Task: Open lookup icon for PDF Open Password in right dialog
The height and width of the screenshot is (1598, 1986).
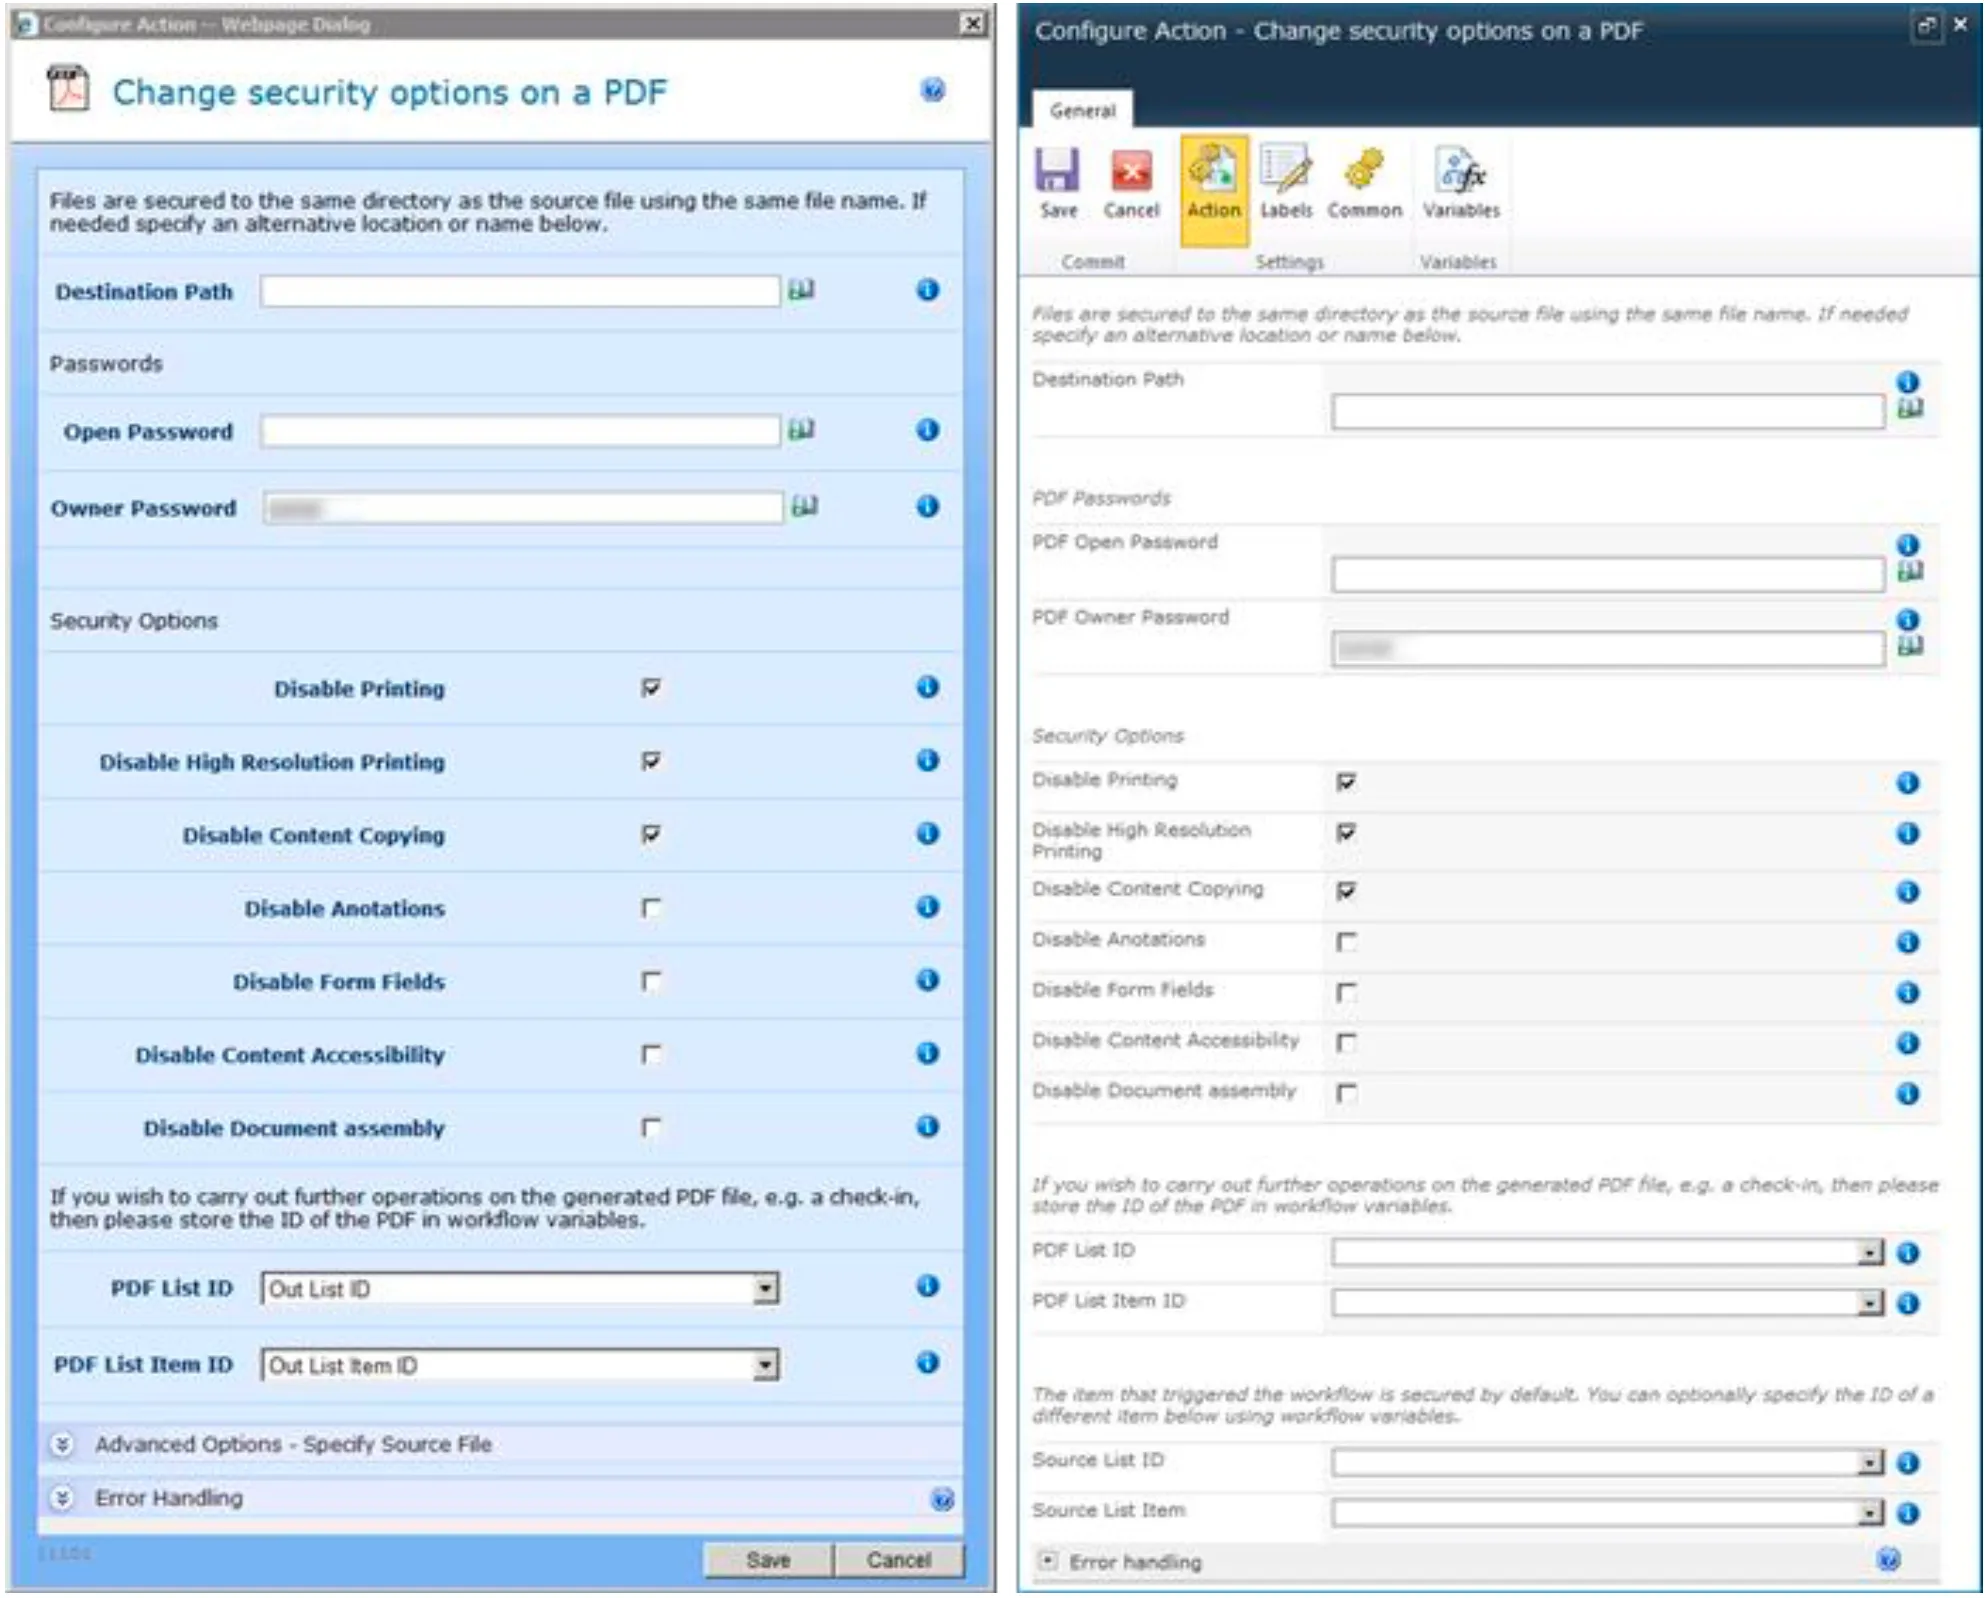Action: (1910, 572)
